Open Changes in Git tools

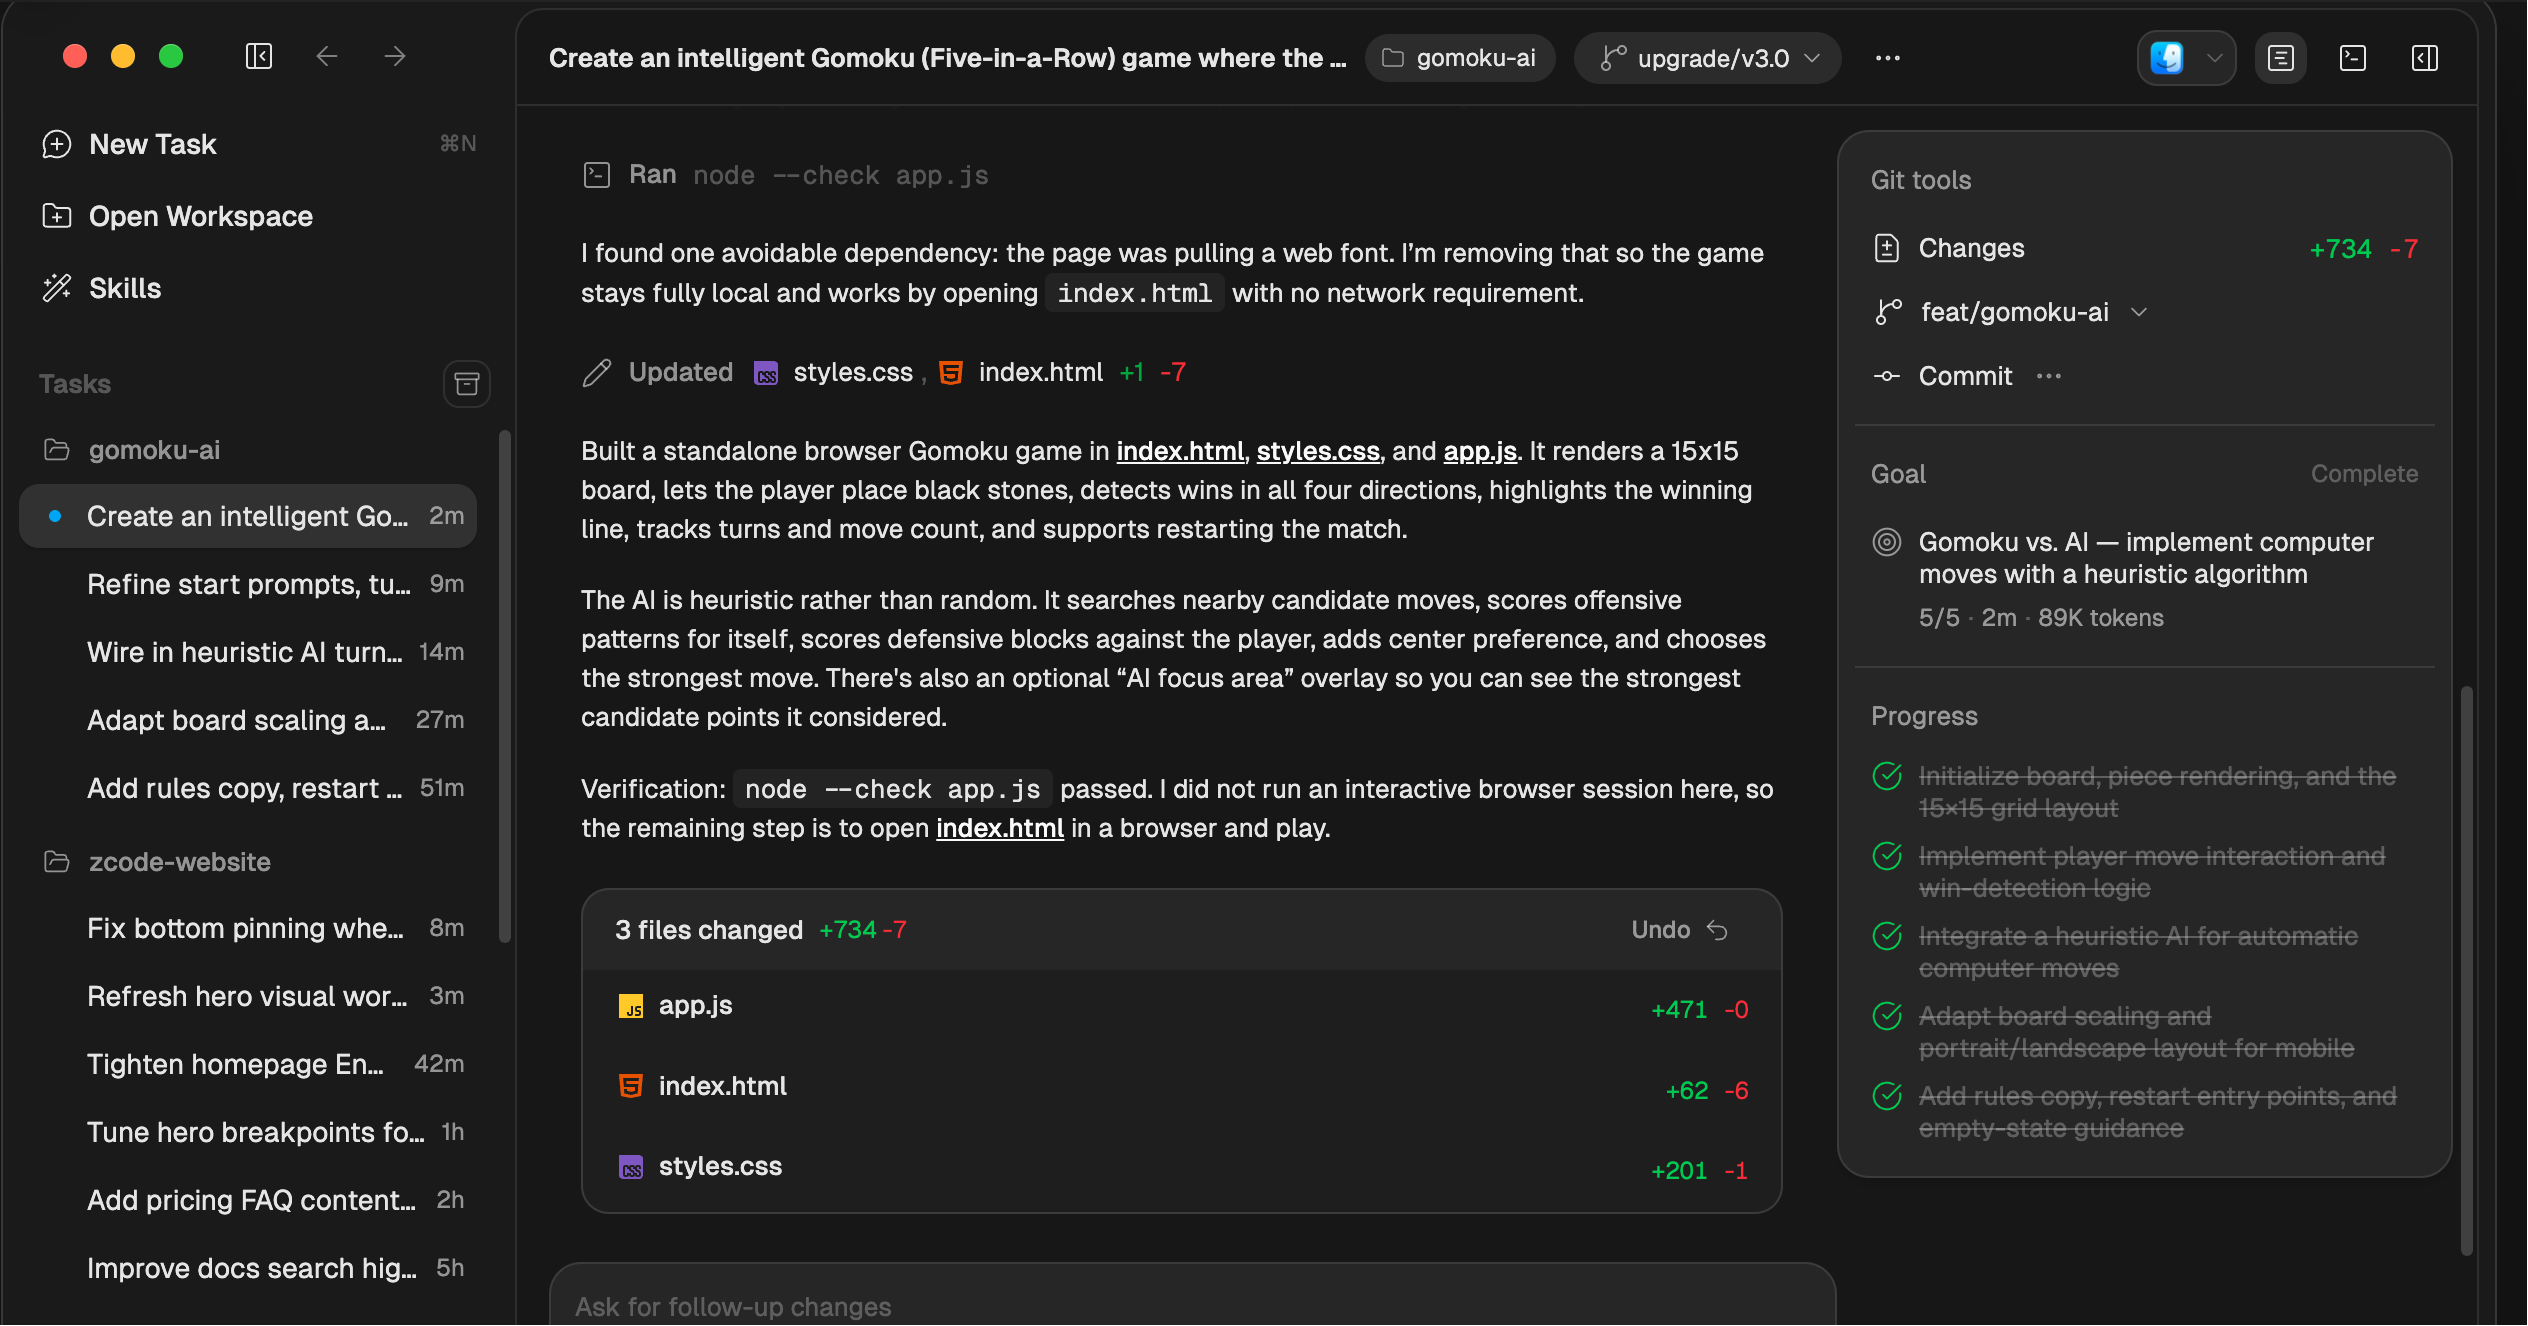click(2144, 248)
